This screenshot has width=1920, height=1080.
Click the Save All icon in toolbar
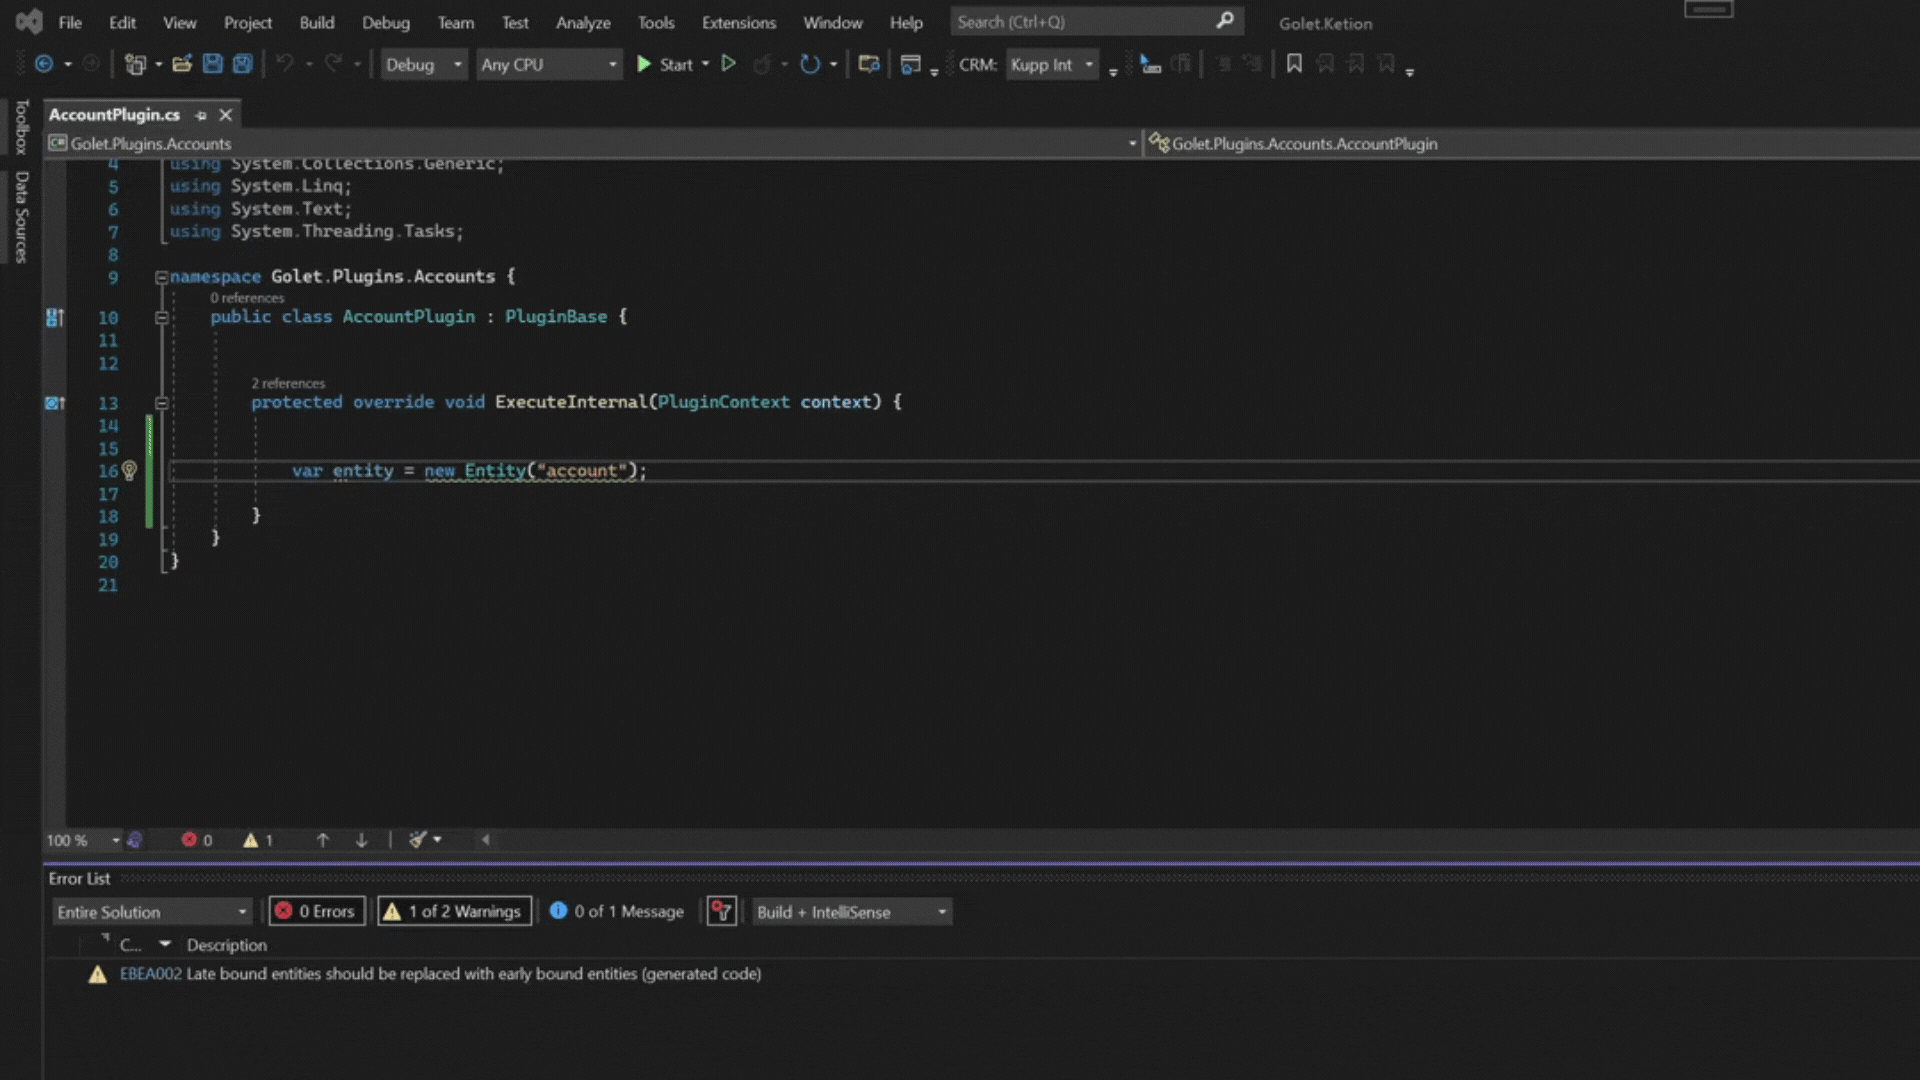[241, 64]
